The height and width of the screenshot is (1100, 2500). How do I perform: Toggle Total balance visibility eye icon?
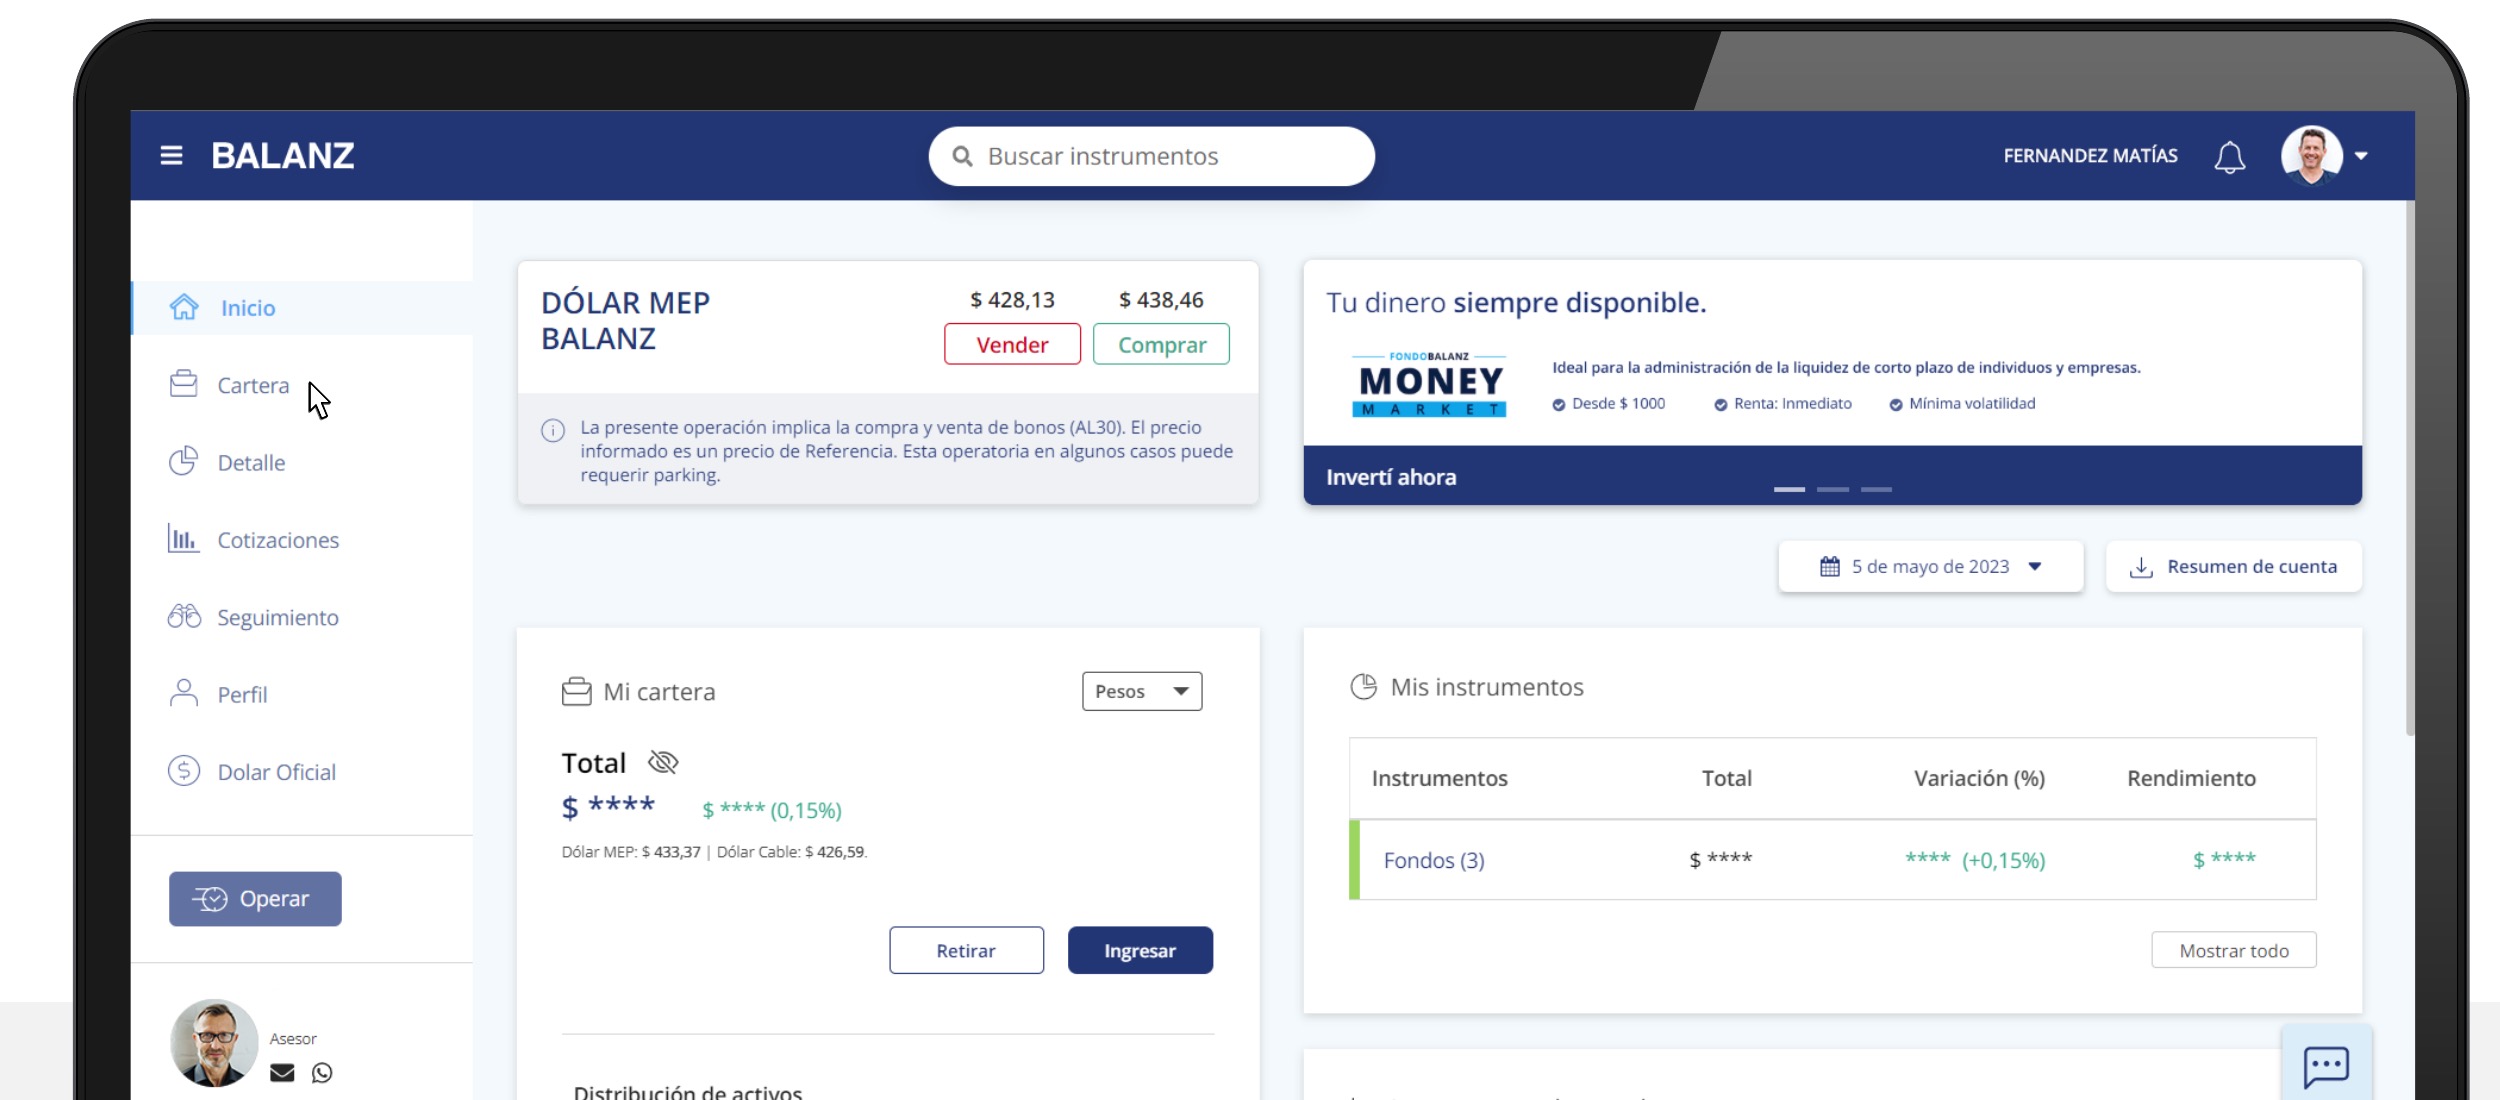(x=663, y=763)
